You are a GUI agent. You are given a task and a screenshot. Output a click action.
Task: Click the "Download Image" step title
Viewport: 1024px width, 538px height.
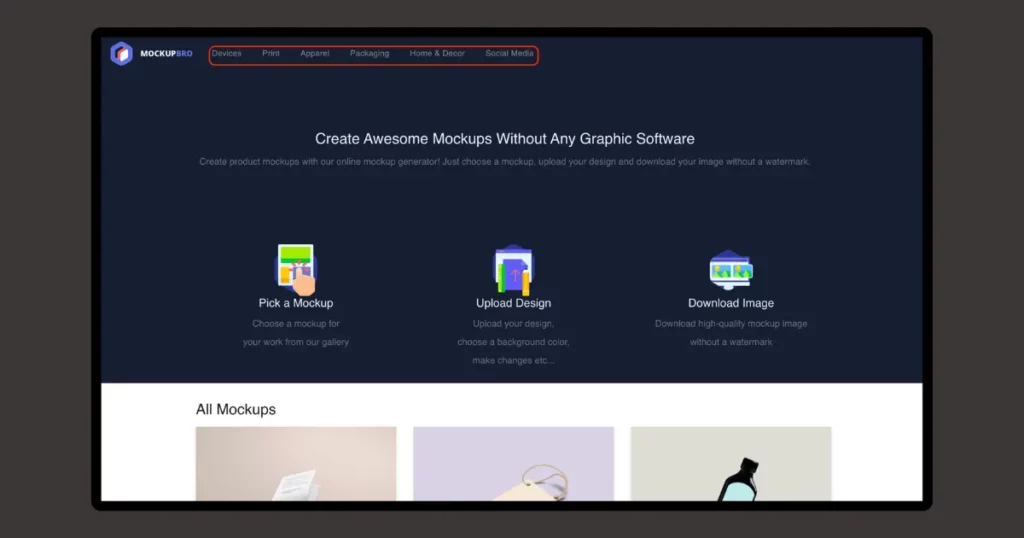[731, 303]
